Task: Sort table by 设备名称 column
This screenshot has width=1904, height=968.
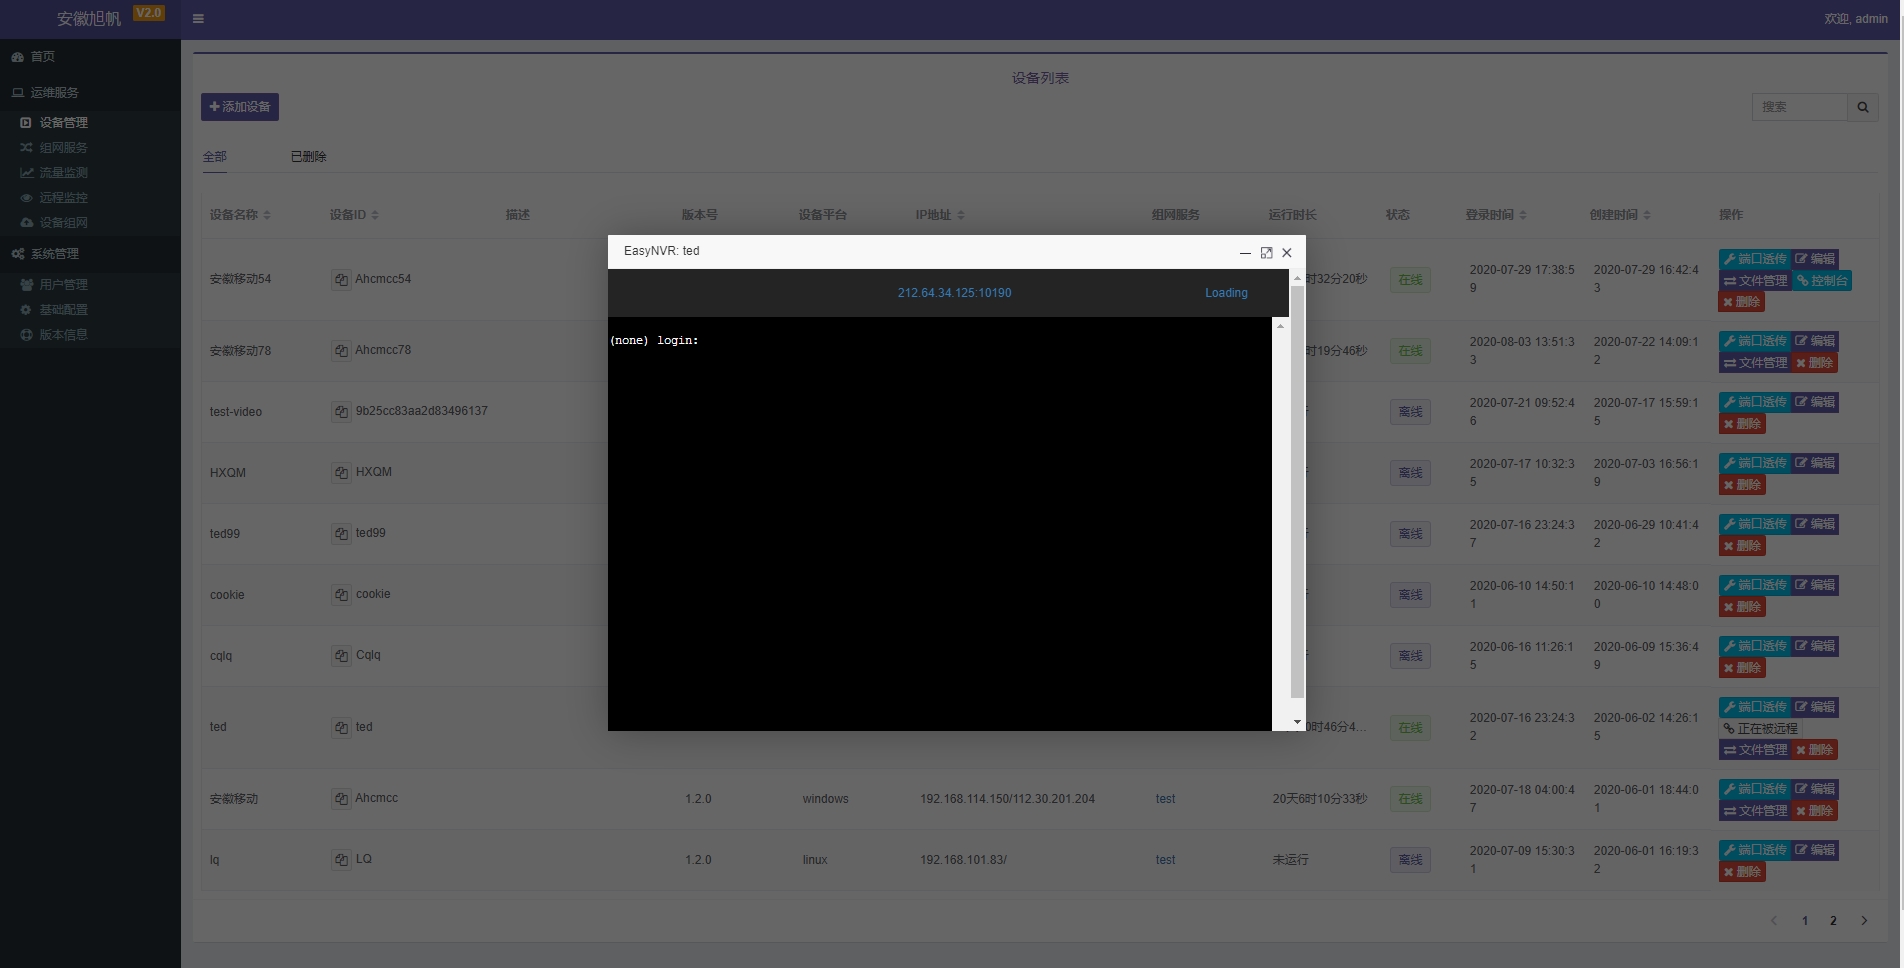Action: point(240,215)
